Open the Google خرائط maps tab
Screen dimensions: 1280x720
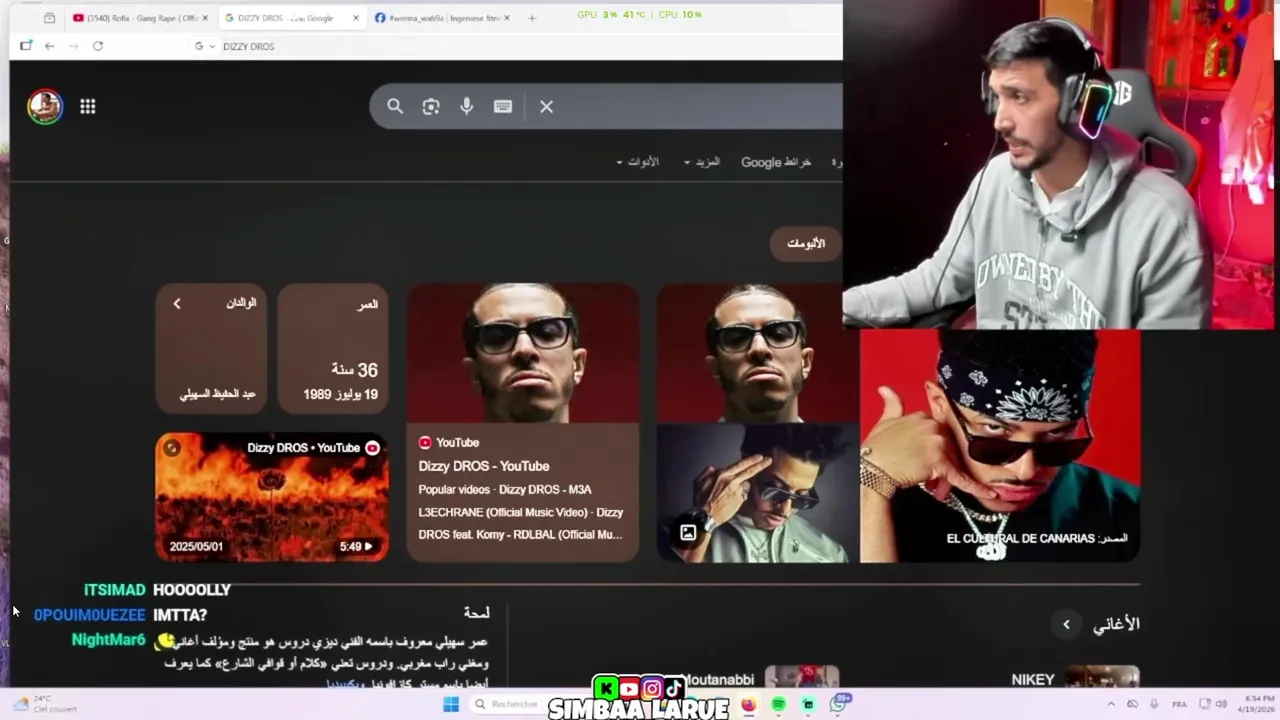pyautogui.click(x=776, y=162)
